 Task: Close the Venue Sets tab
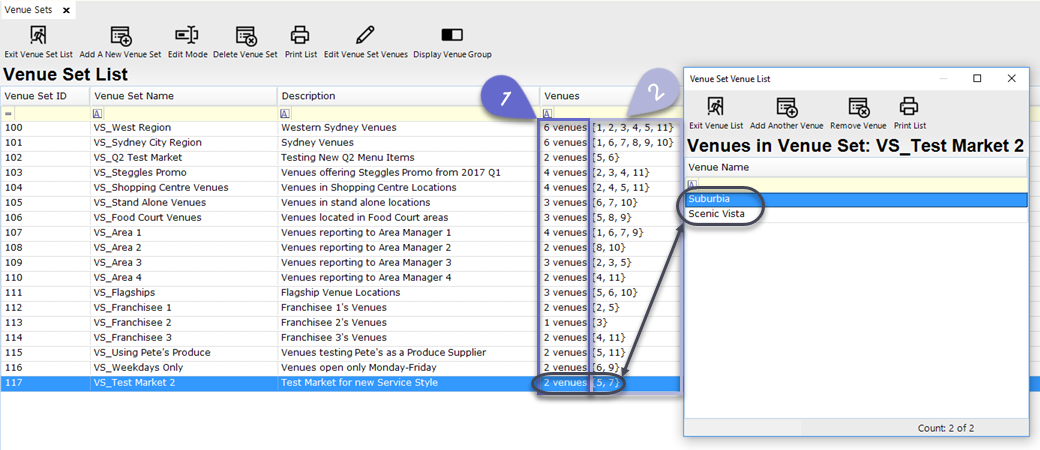66,9
